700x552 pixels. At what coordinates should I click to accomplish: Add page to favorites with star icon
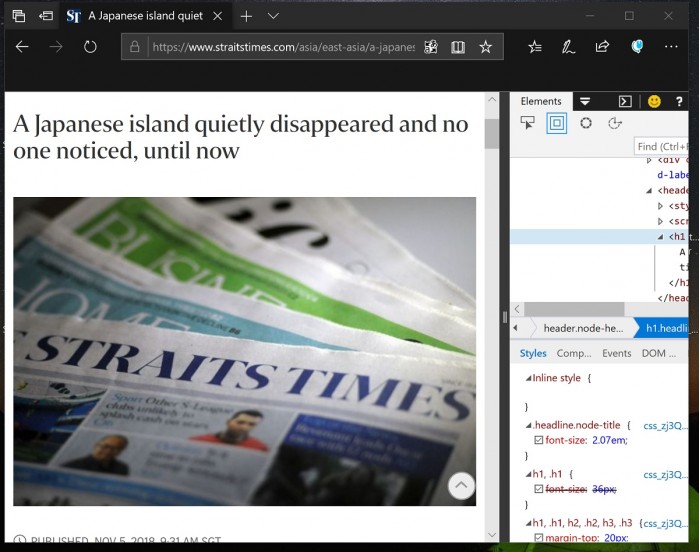point(486,47)
